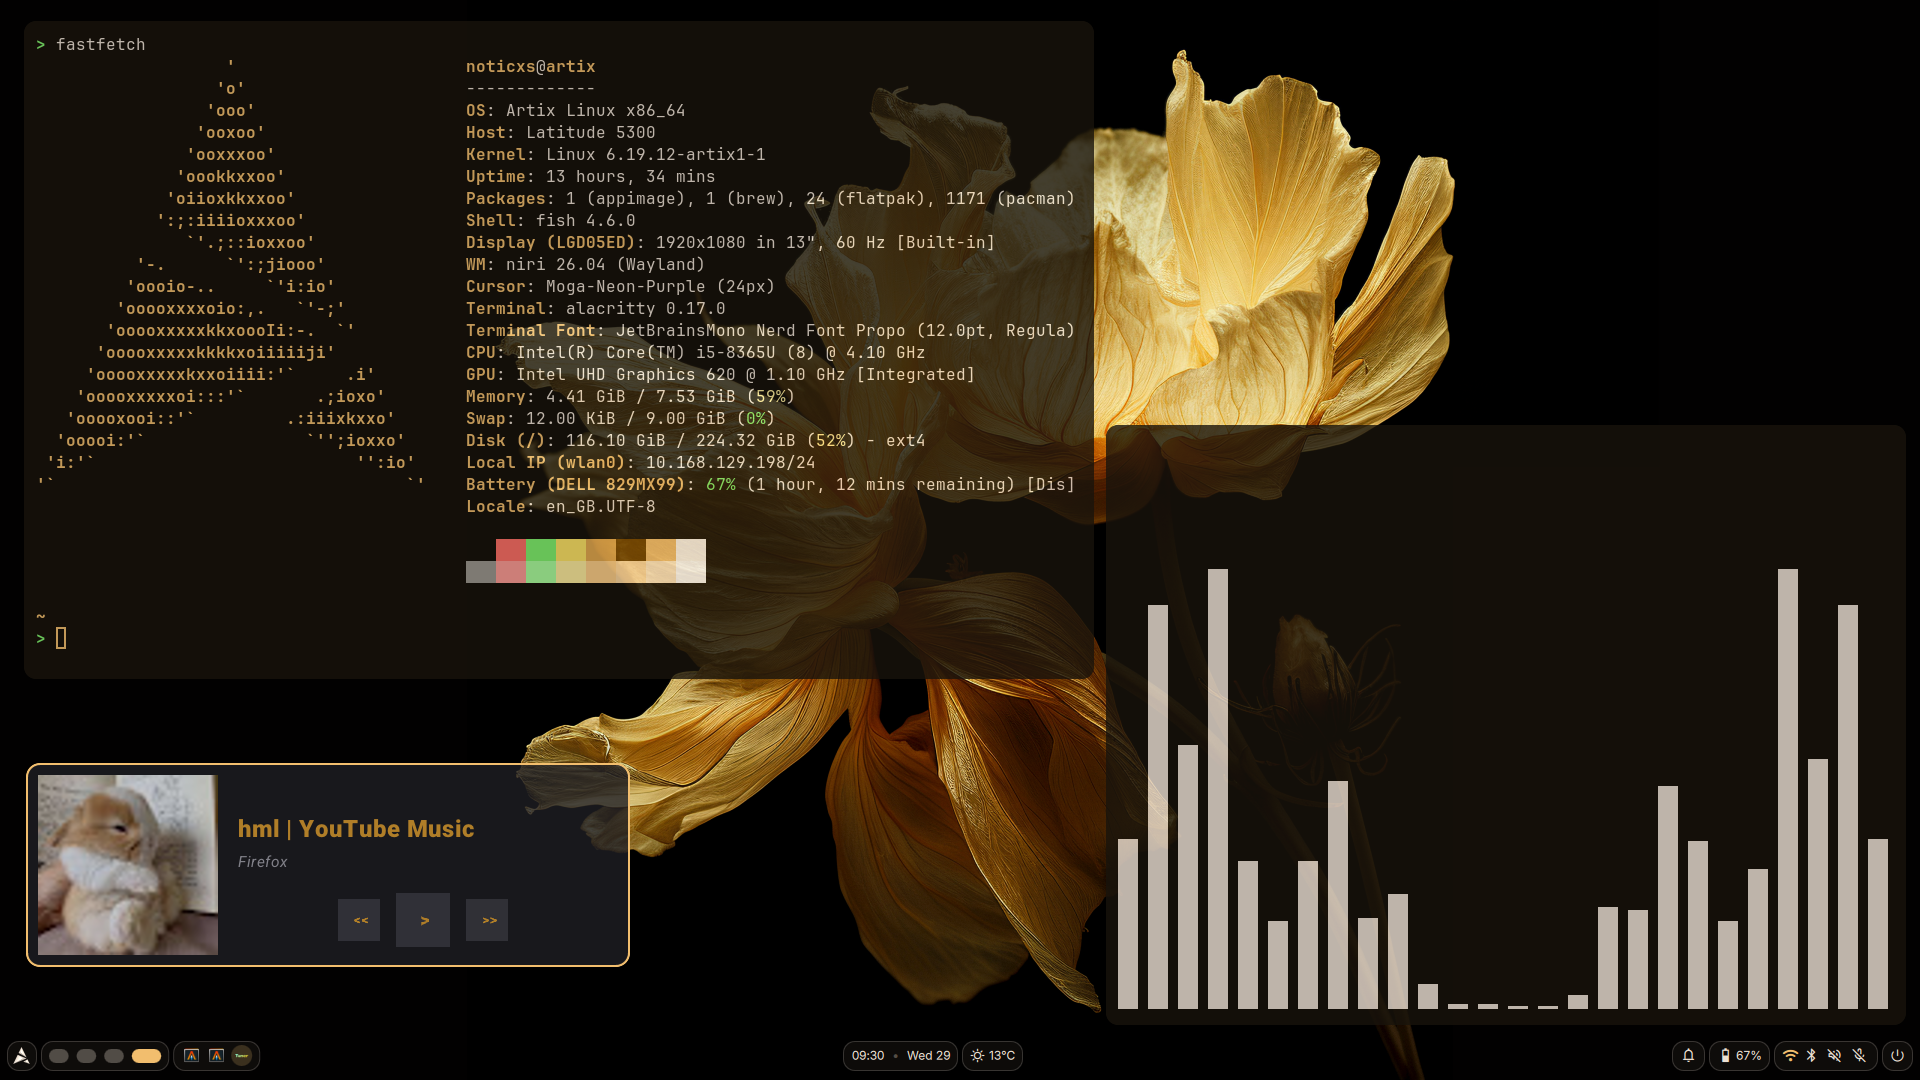The image size is (1920, 1080).
Task: Click the 'Terminal: alacritty 0.17.0' line
Action: [x=595, y=309]
